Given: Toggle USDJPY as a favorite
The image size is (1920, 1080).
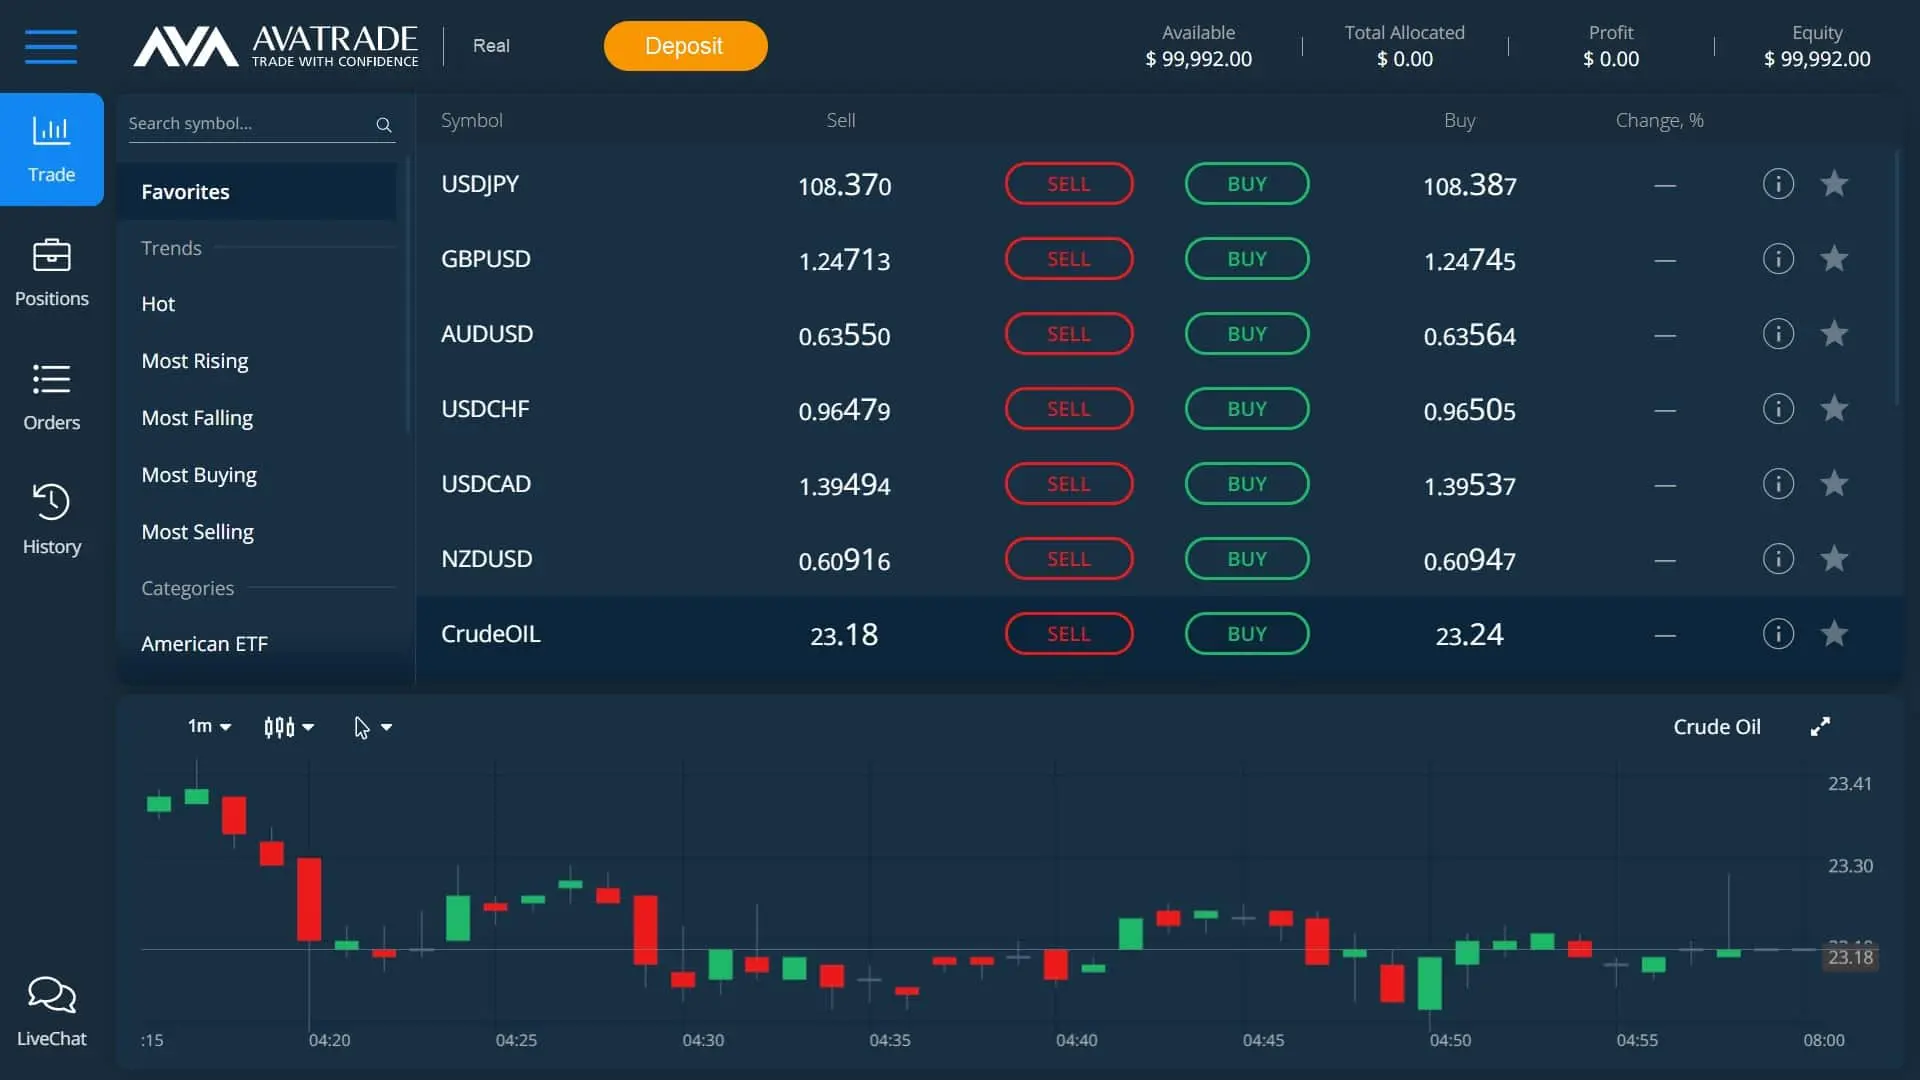Looking at the screenshot, I should tap(1835, 183).
